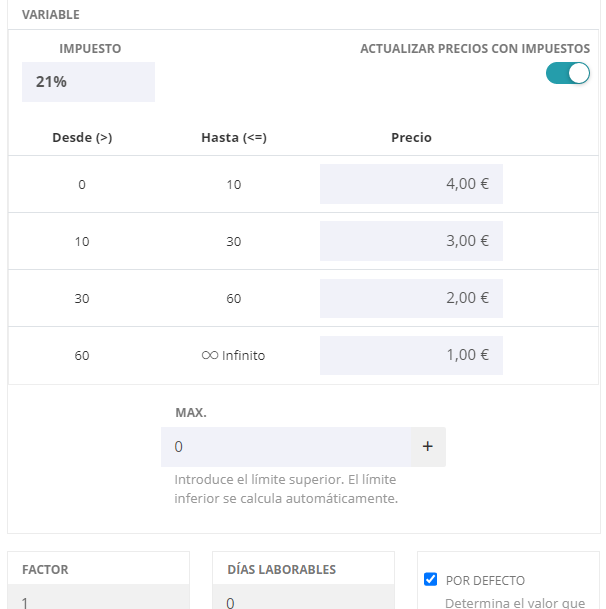606x609 pixels.
Task: Edit the 1,00 € price field
Action: [x=411, y=355]
